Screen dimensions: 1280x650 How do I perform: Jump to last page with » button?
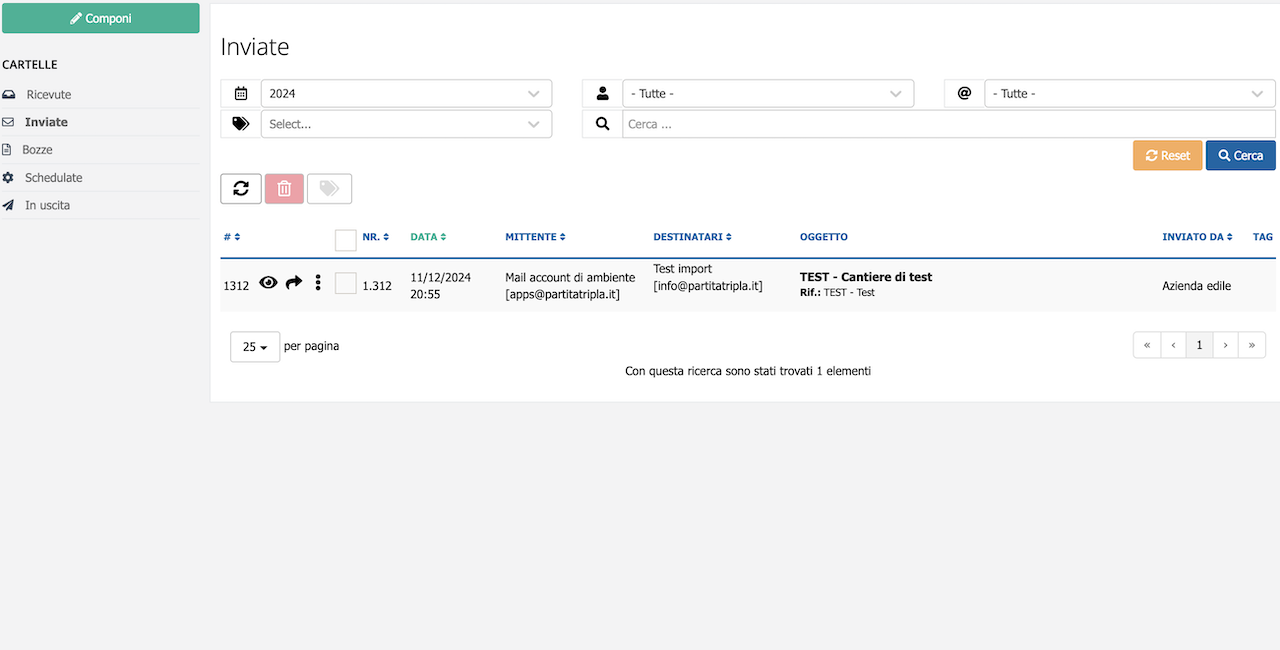tap(1252, 345)
